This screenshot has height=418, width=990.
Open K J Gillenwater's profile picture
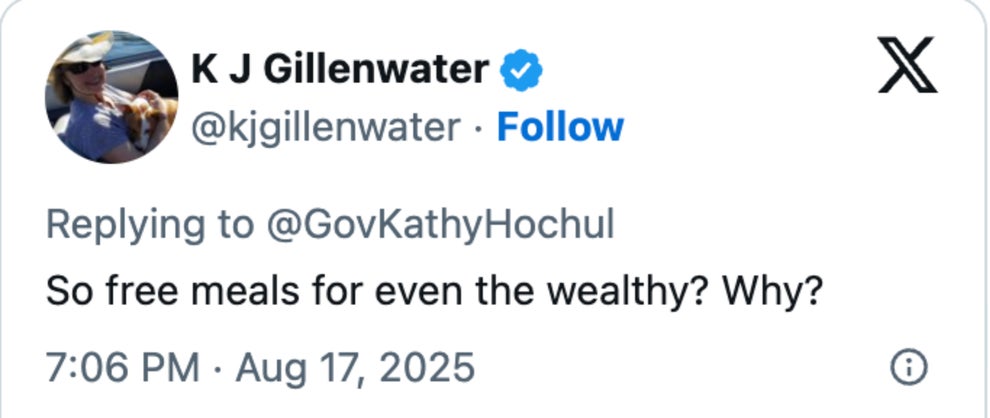point(112,97)
